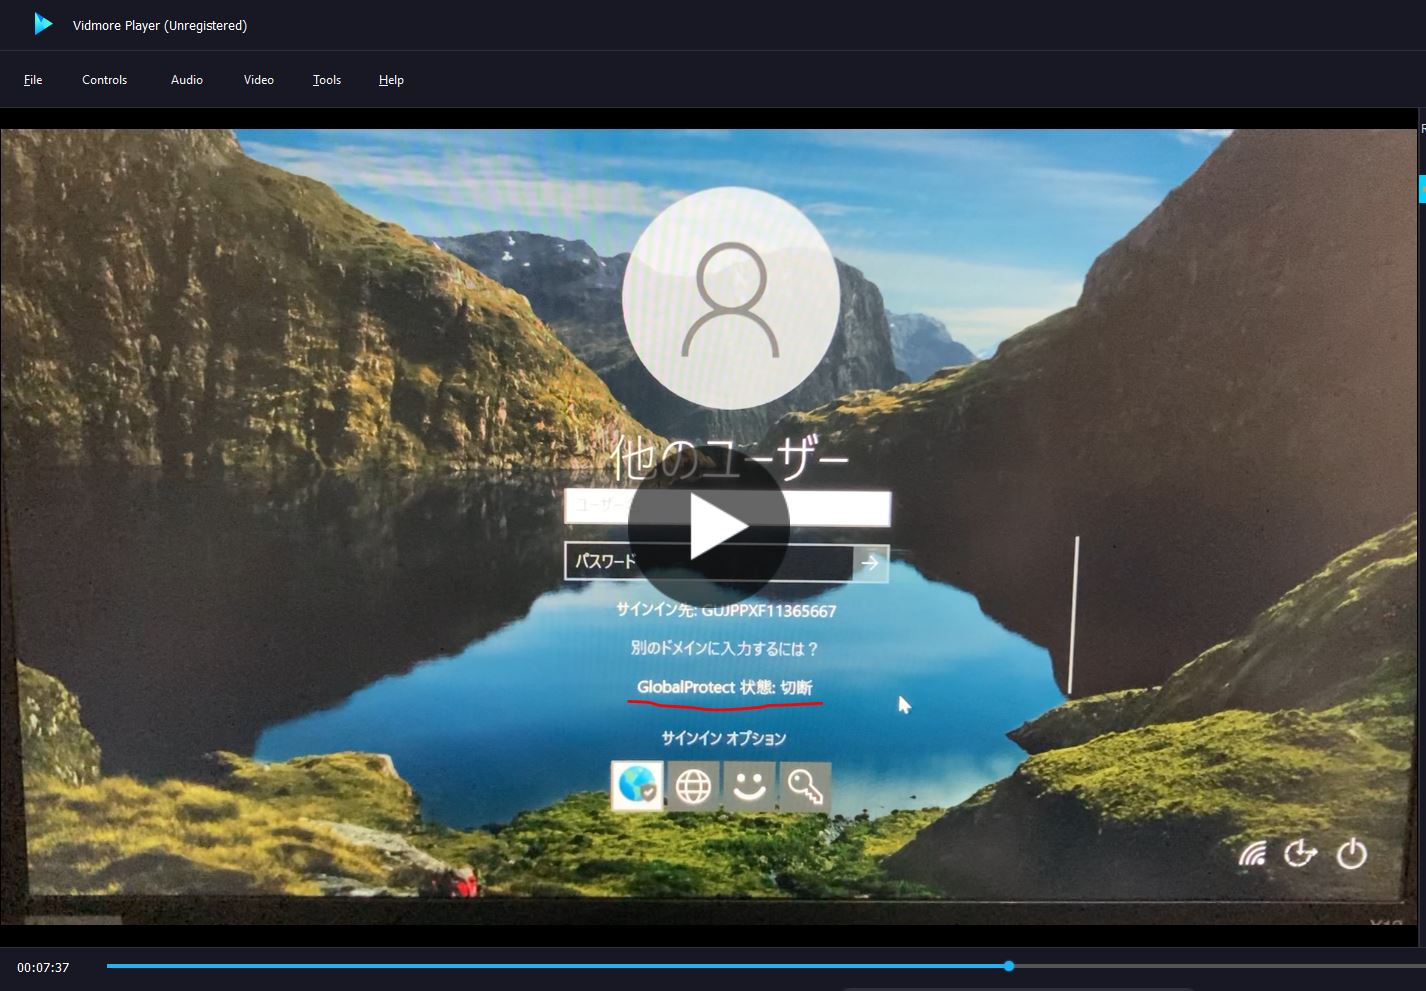
Task: Click the large play button overlay
Action: coord(709,528)
